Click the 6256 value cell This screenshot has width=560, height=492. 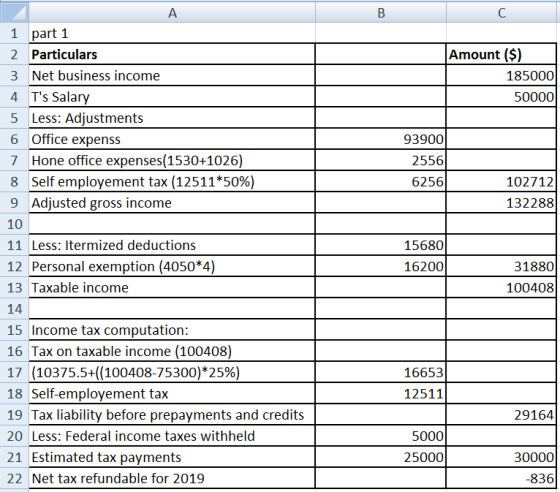point(381,181)
